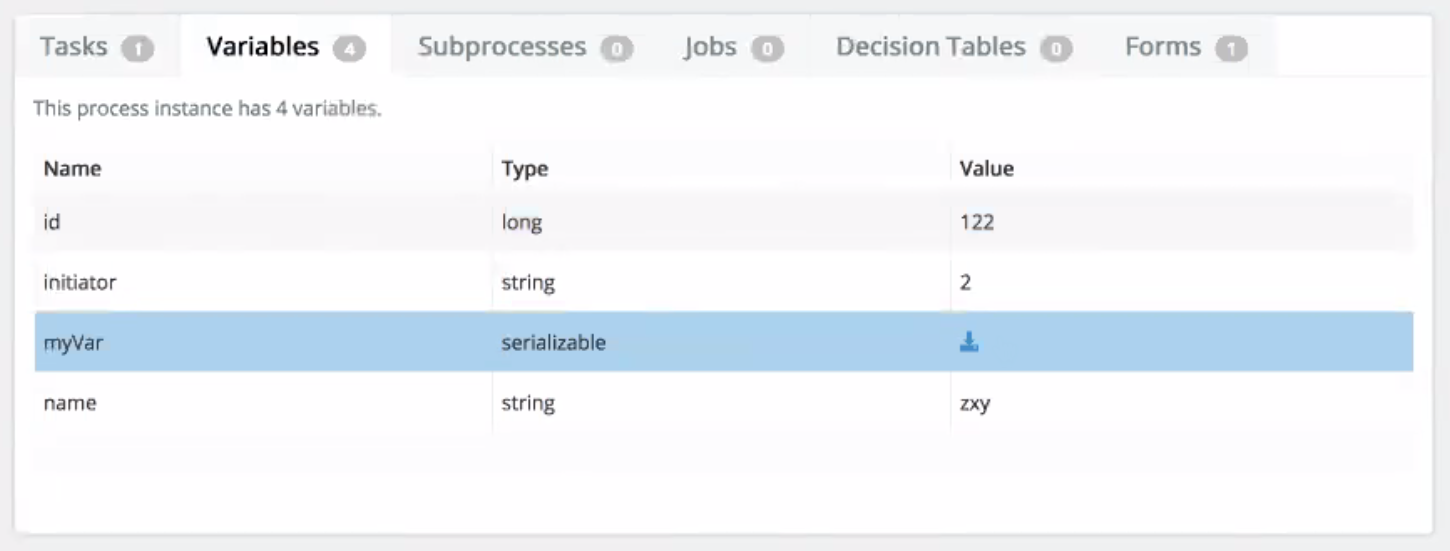Screen dimensions: 1450x551
Task: Click the Type column header
Action: (x=525, y=169)
